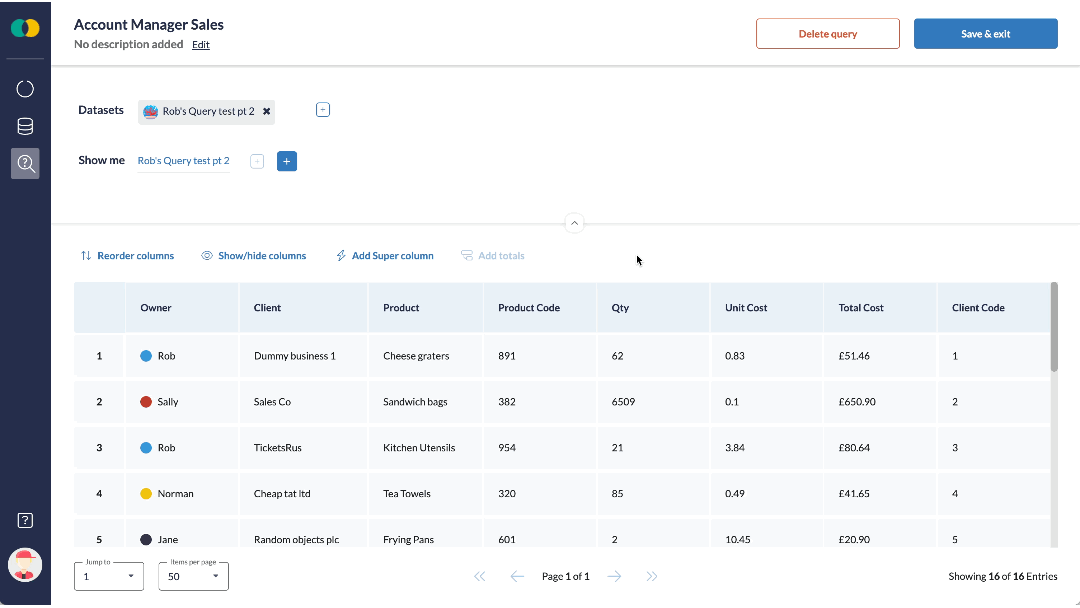Click the user avatar in sidebar
Viewport: 1080px width, 608px height.
25,565
